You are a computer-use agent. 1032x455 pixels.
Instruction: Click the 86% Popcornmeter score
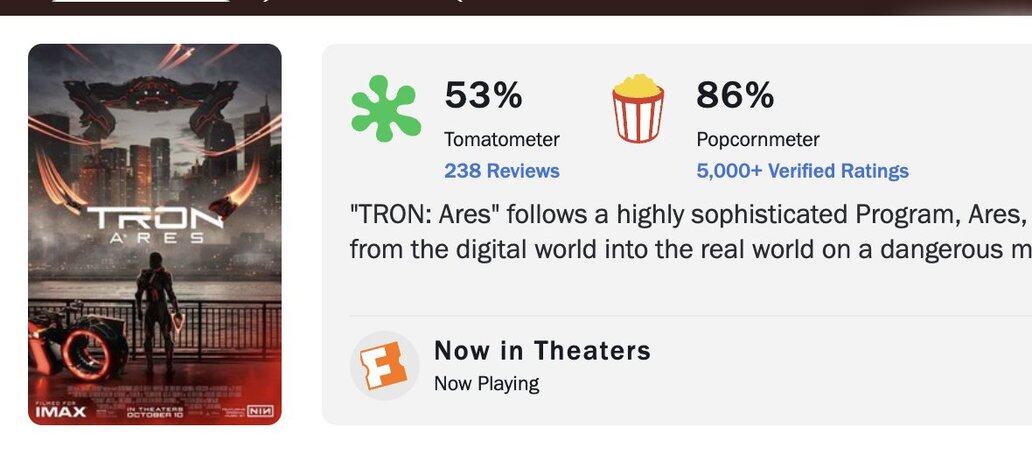(735, 96)
